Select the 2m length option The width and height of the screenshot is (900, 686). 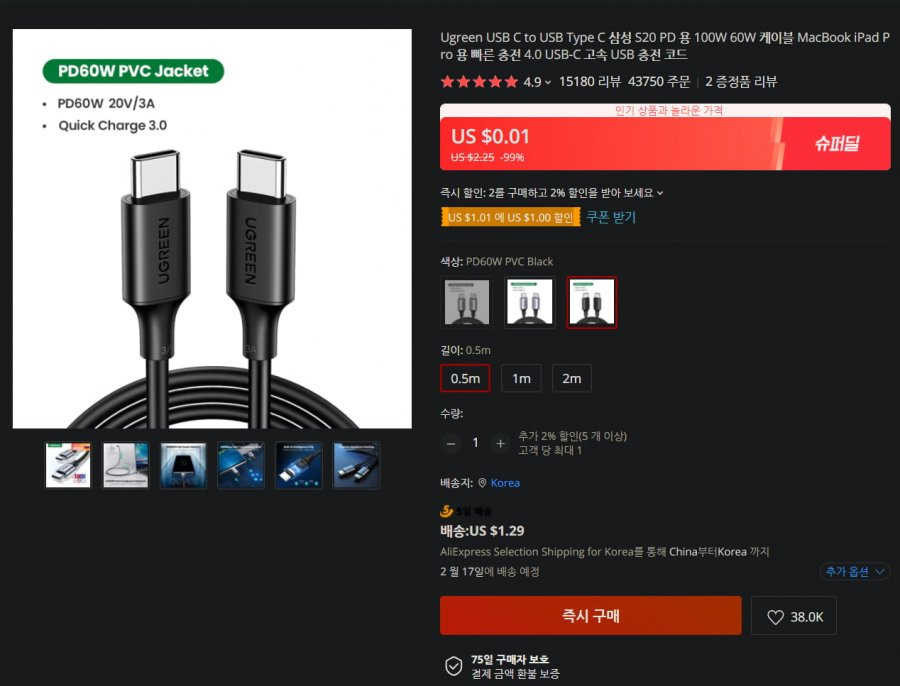click(572, 378)
